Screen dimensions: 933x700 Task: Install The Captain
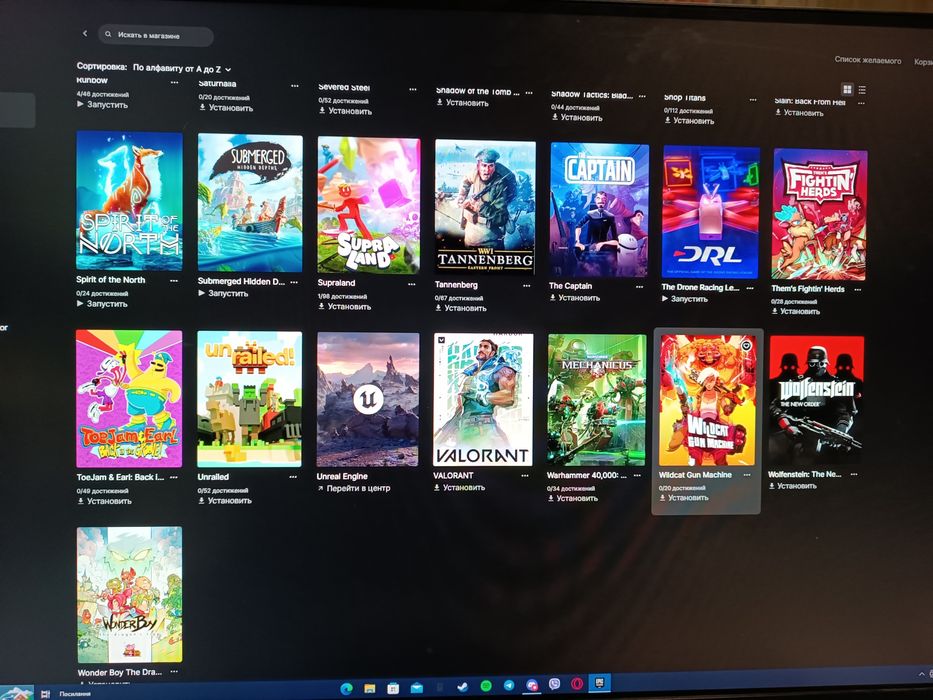point(575,297)
